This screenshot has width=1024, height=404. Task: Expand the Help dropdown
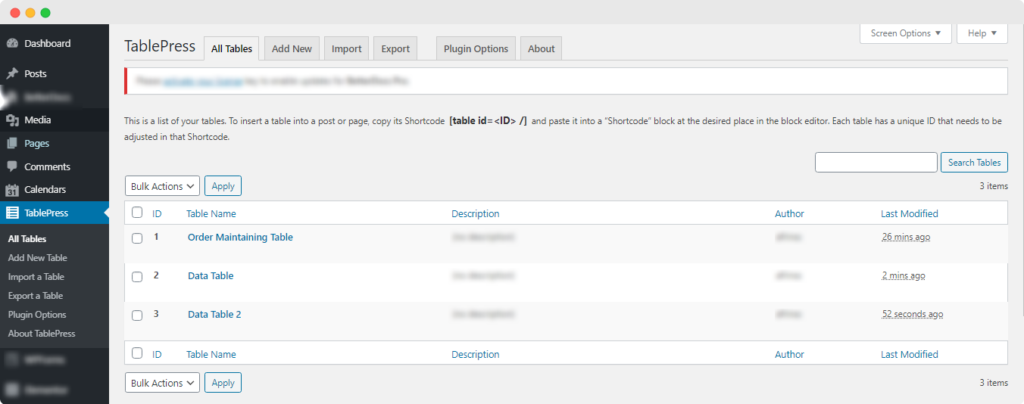click(x=984, y=33)
